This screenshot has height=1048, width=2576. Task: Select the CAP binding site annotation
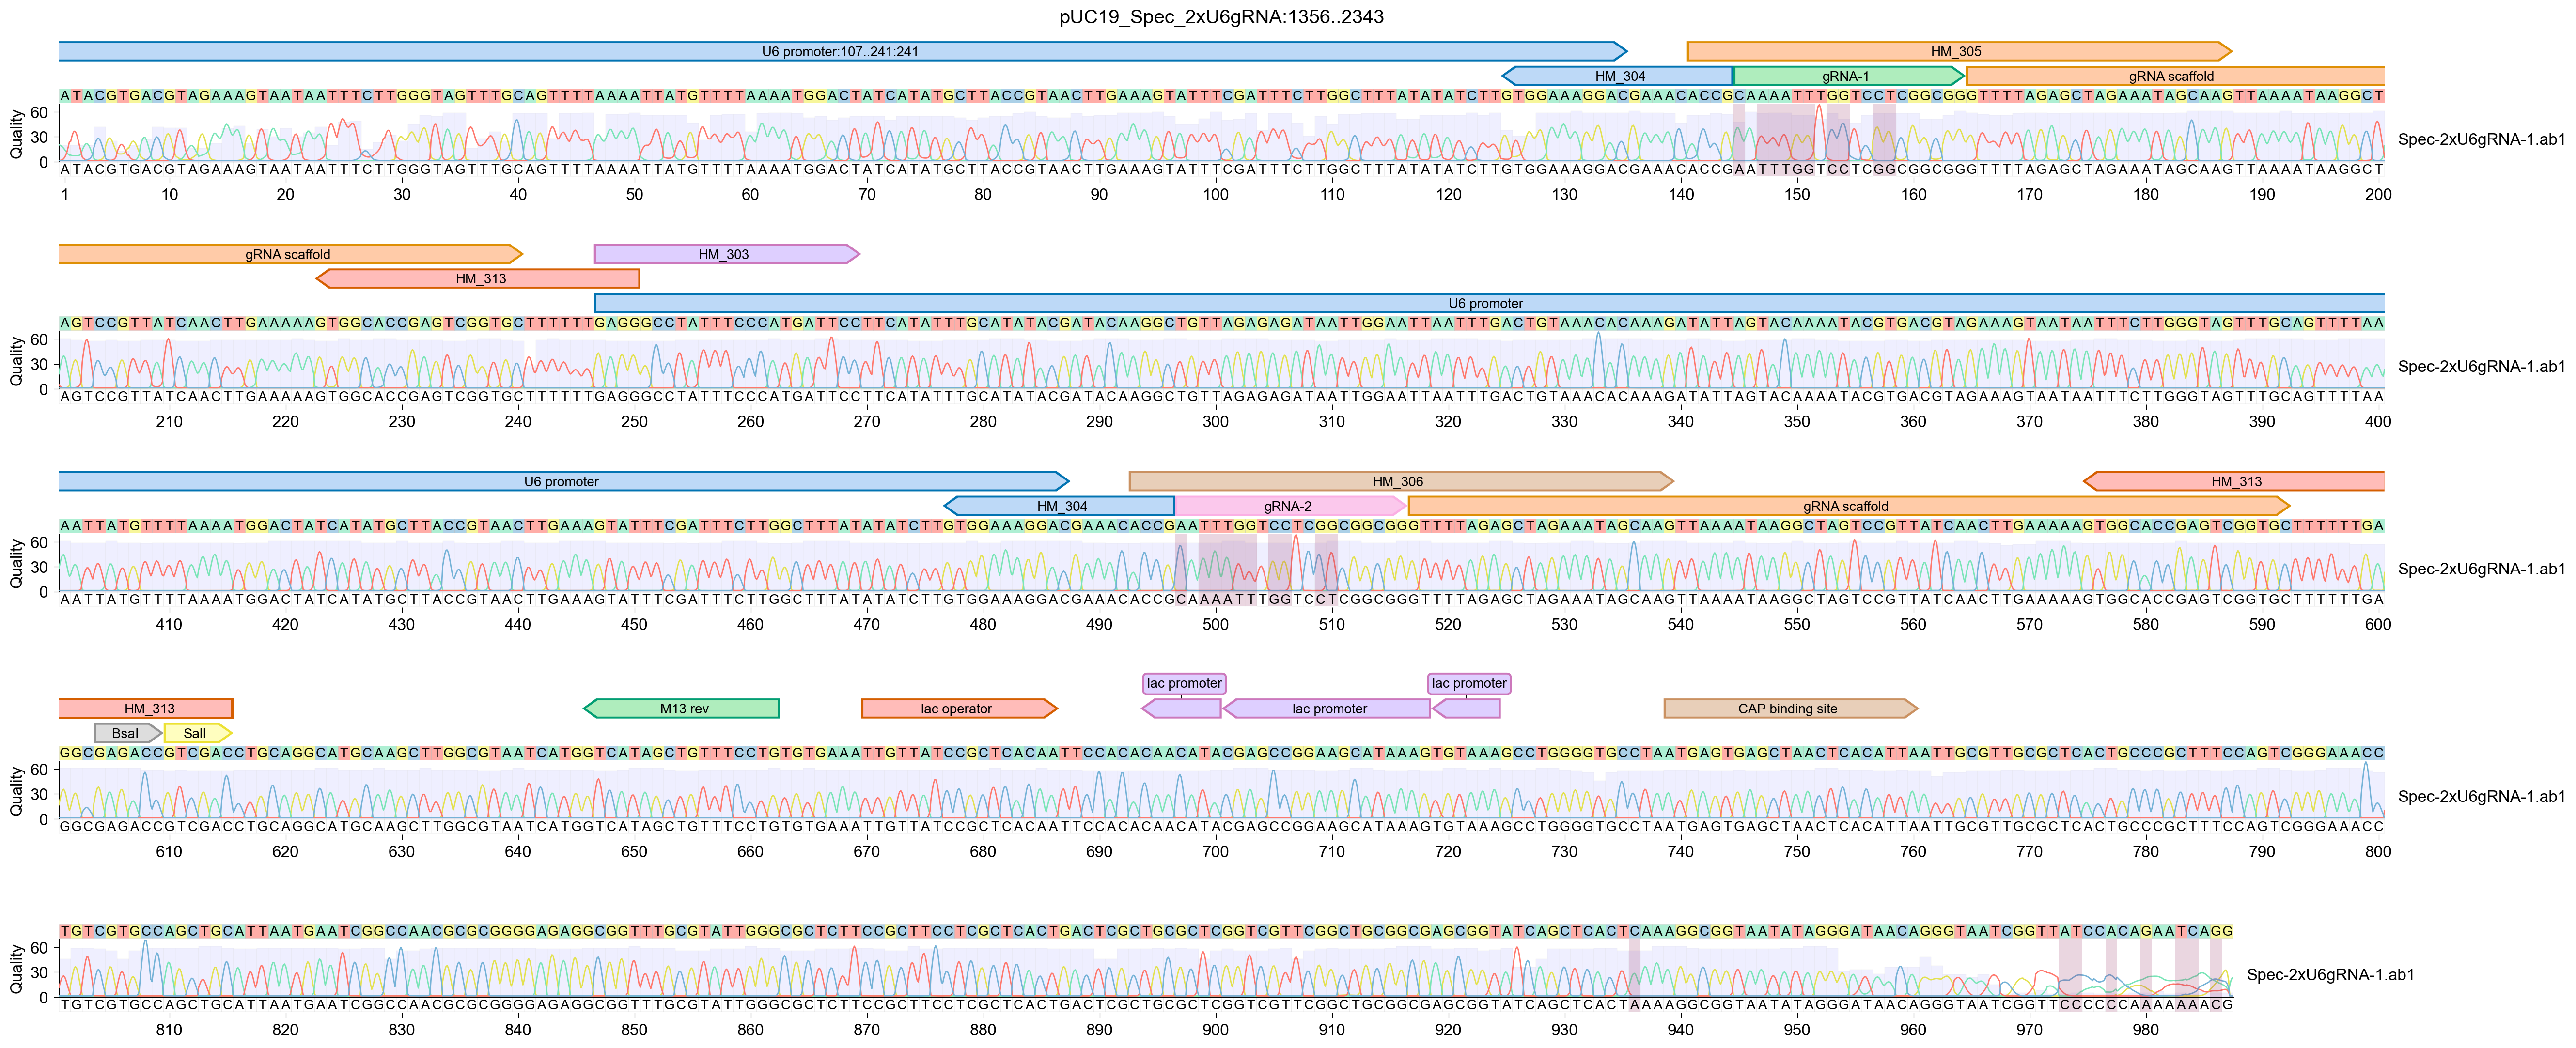[x=1788, y=709]
